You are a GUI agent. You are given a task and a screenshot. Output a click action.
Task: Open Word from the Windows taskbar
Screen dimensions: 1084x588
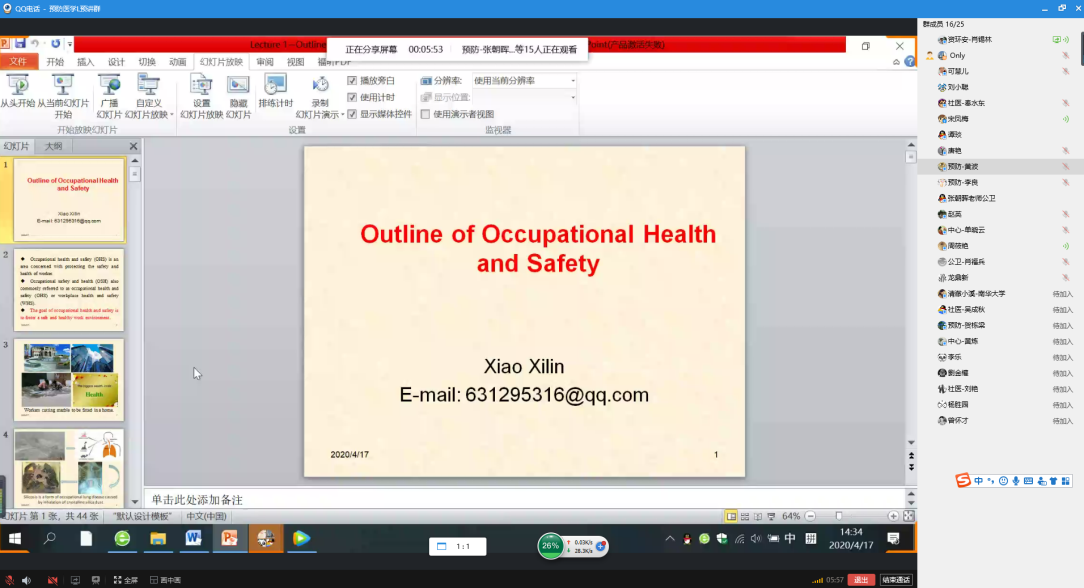[x=193, y=539]
